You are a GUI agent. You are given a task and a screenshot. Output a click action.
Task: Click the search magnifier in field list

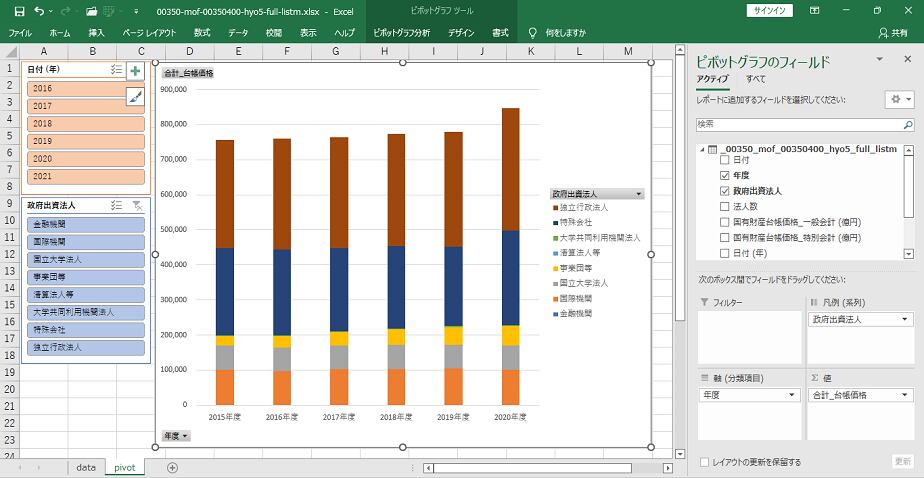[907, 124]
